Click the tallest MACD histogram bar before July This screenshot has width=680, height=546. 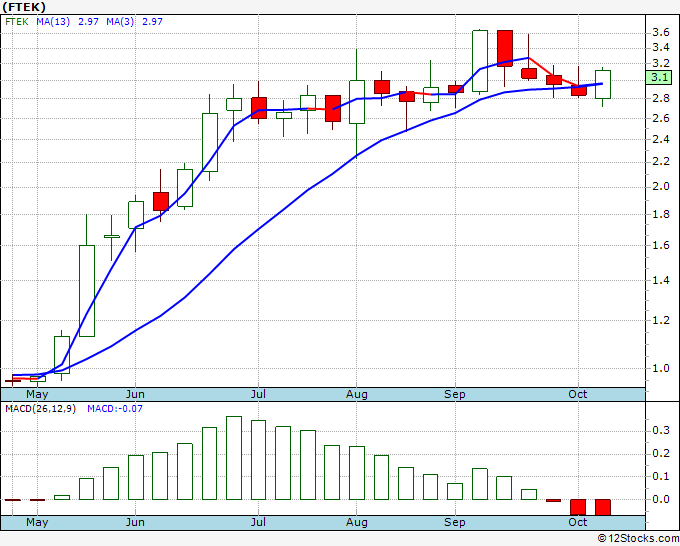(234, 458)
